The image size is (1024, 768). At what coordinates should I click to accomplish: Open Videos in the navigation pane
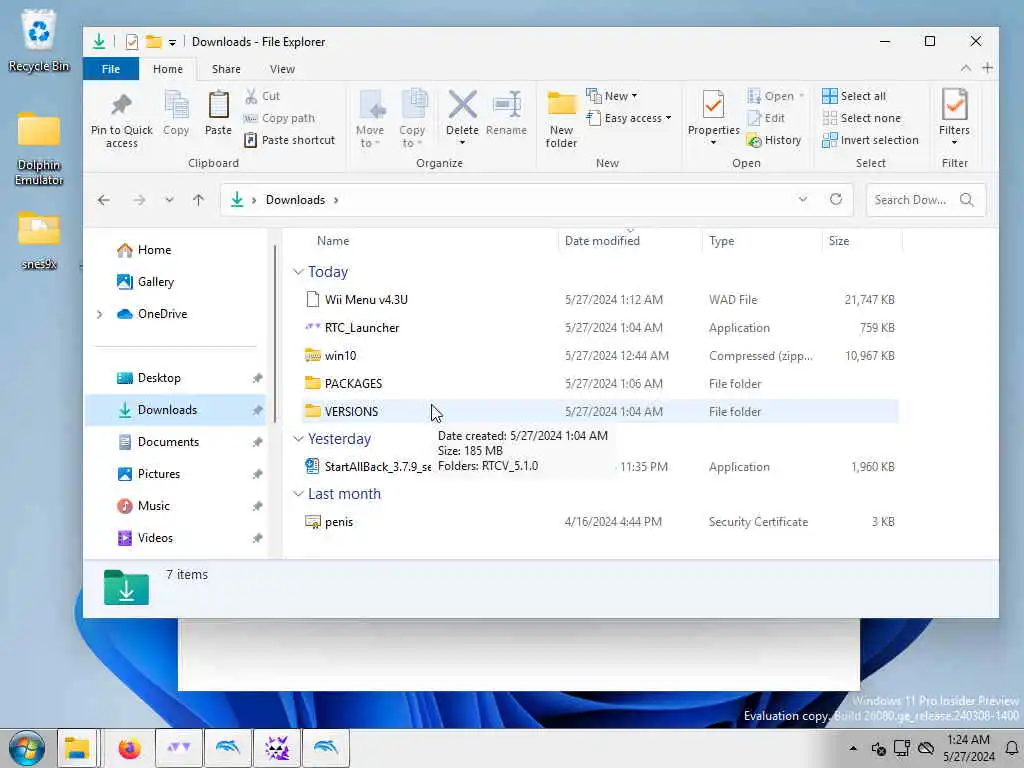(x=155, y=538)
